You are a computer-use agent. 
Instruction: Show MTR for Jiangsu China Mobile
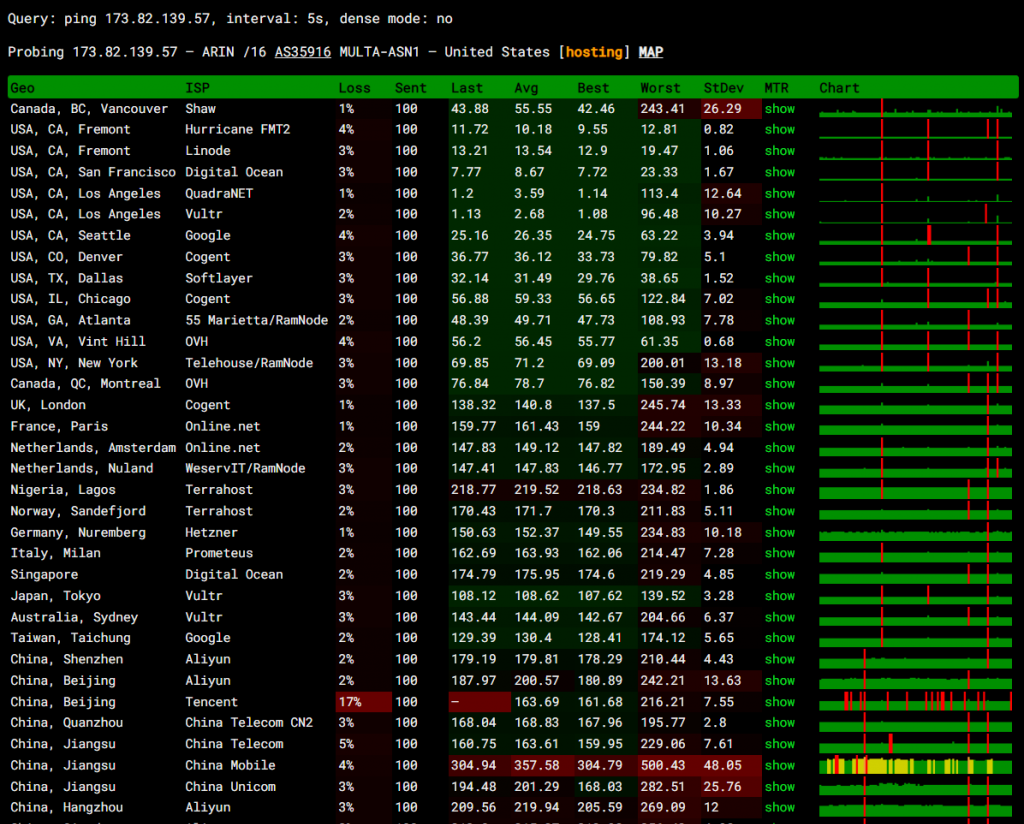[x=780, y=765]
